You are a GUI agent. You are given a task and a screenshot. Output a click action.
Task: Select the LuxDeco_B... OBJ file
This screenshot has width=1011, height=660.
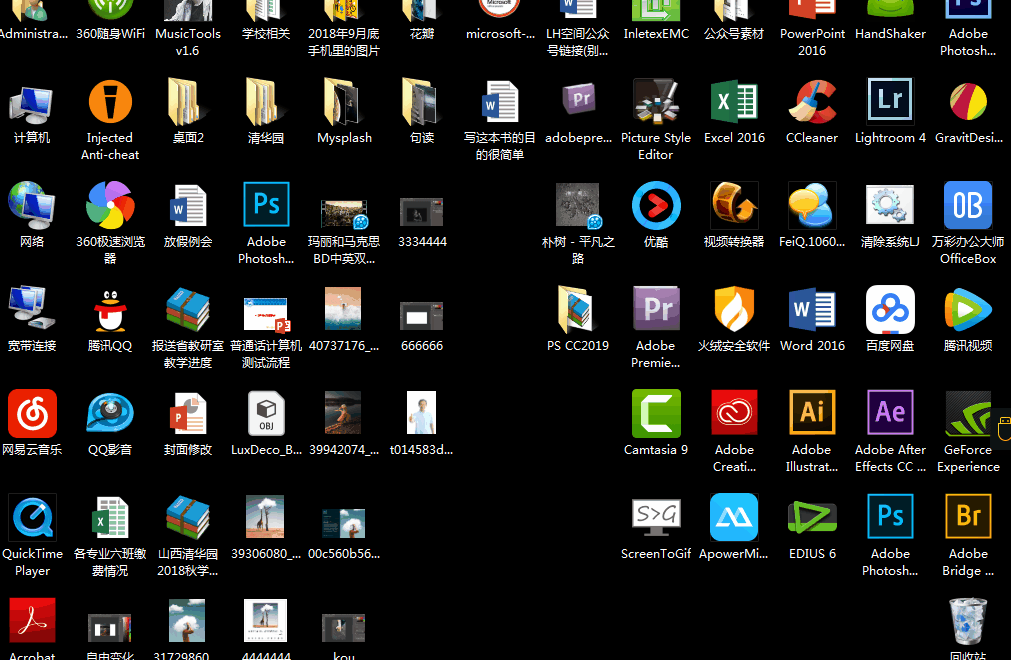pyautogui.click(x=266, y=414)
